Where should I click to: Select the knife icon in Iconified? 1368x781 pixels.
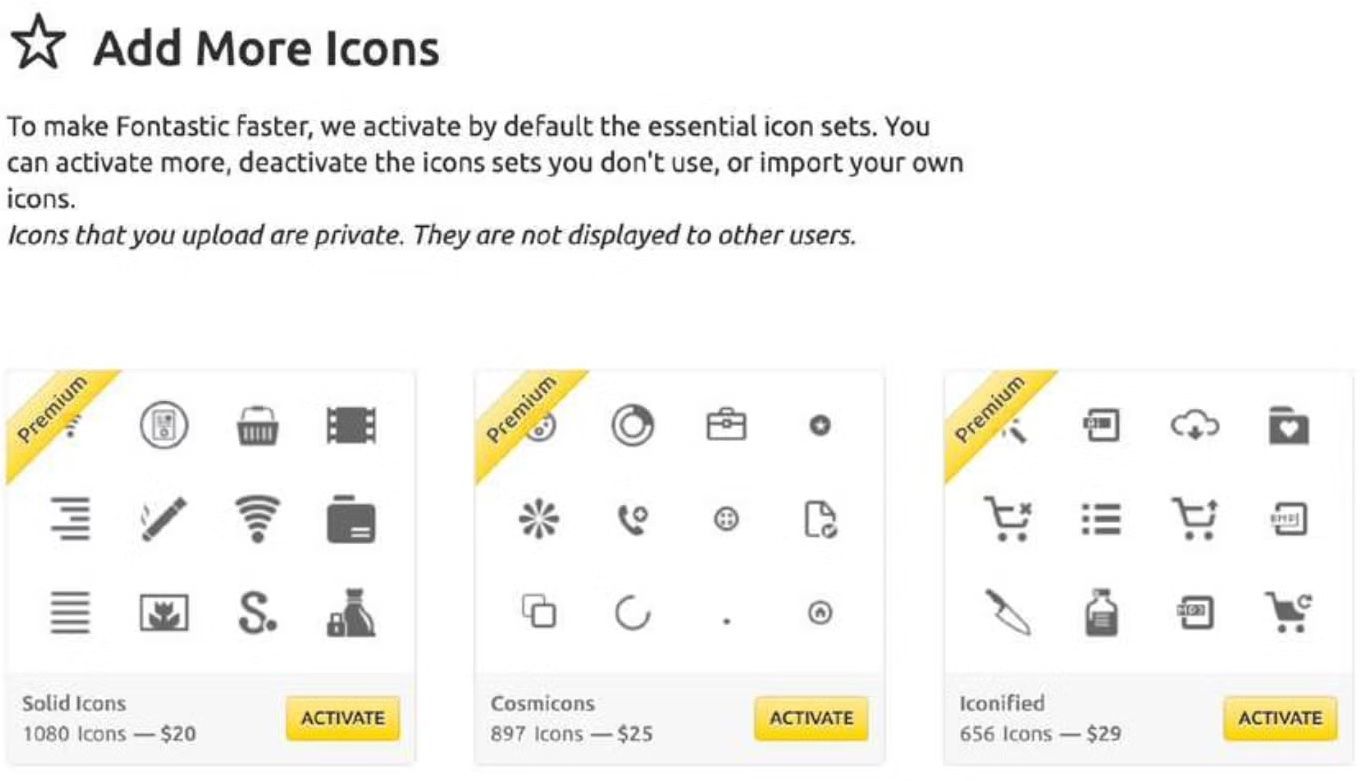[x=1007, y=612]
